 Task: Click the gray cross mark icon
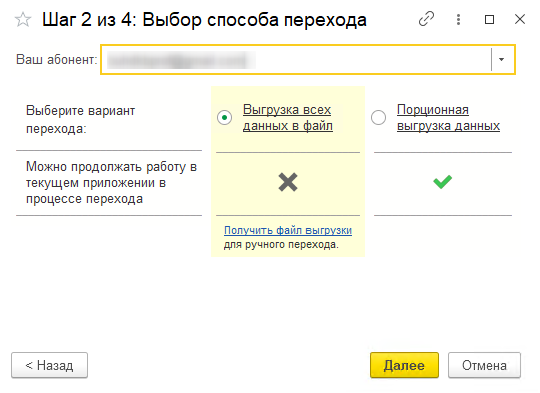click(288, 182)
